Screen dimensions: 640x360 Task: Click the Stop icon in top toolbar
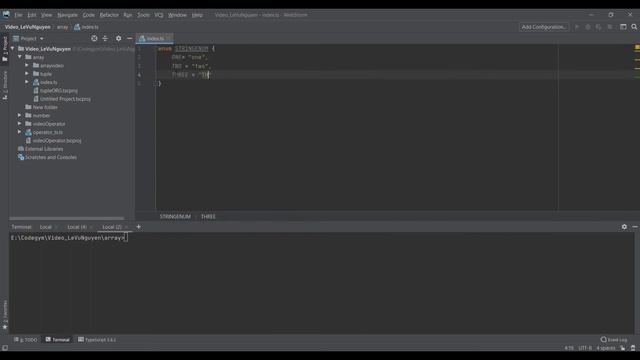point(610,27)
